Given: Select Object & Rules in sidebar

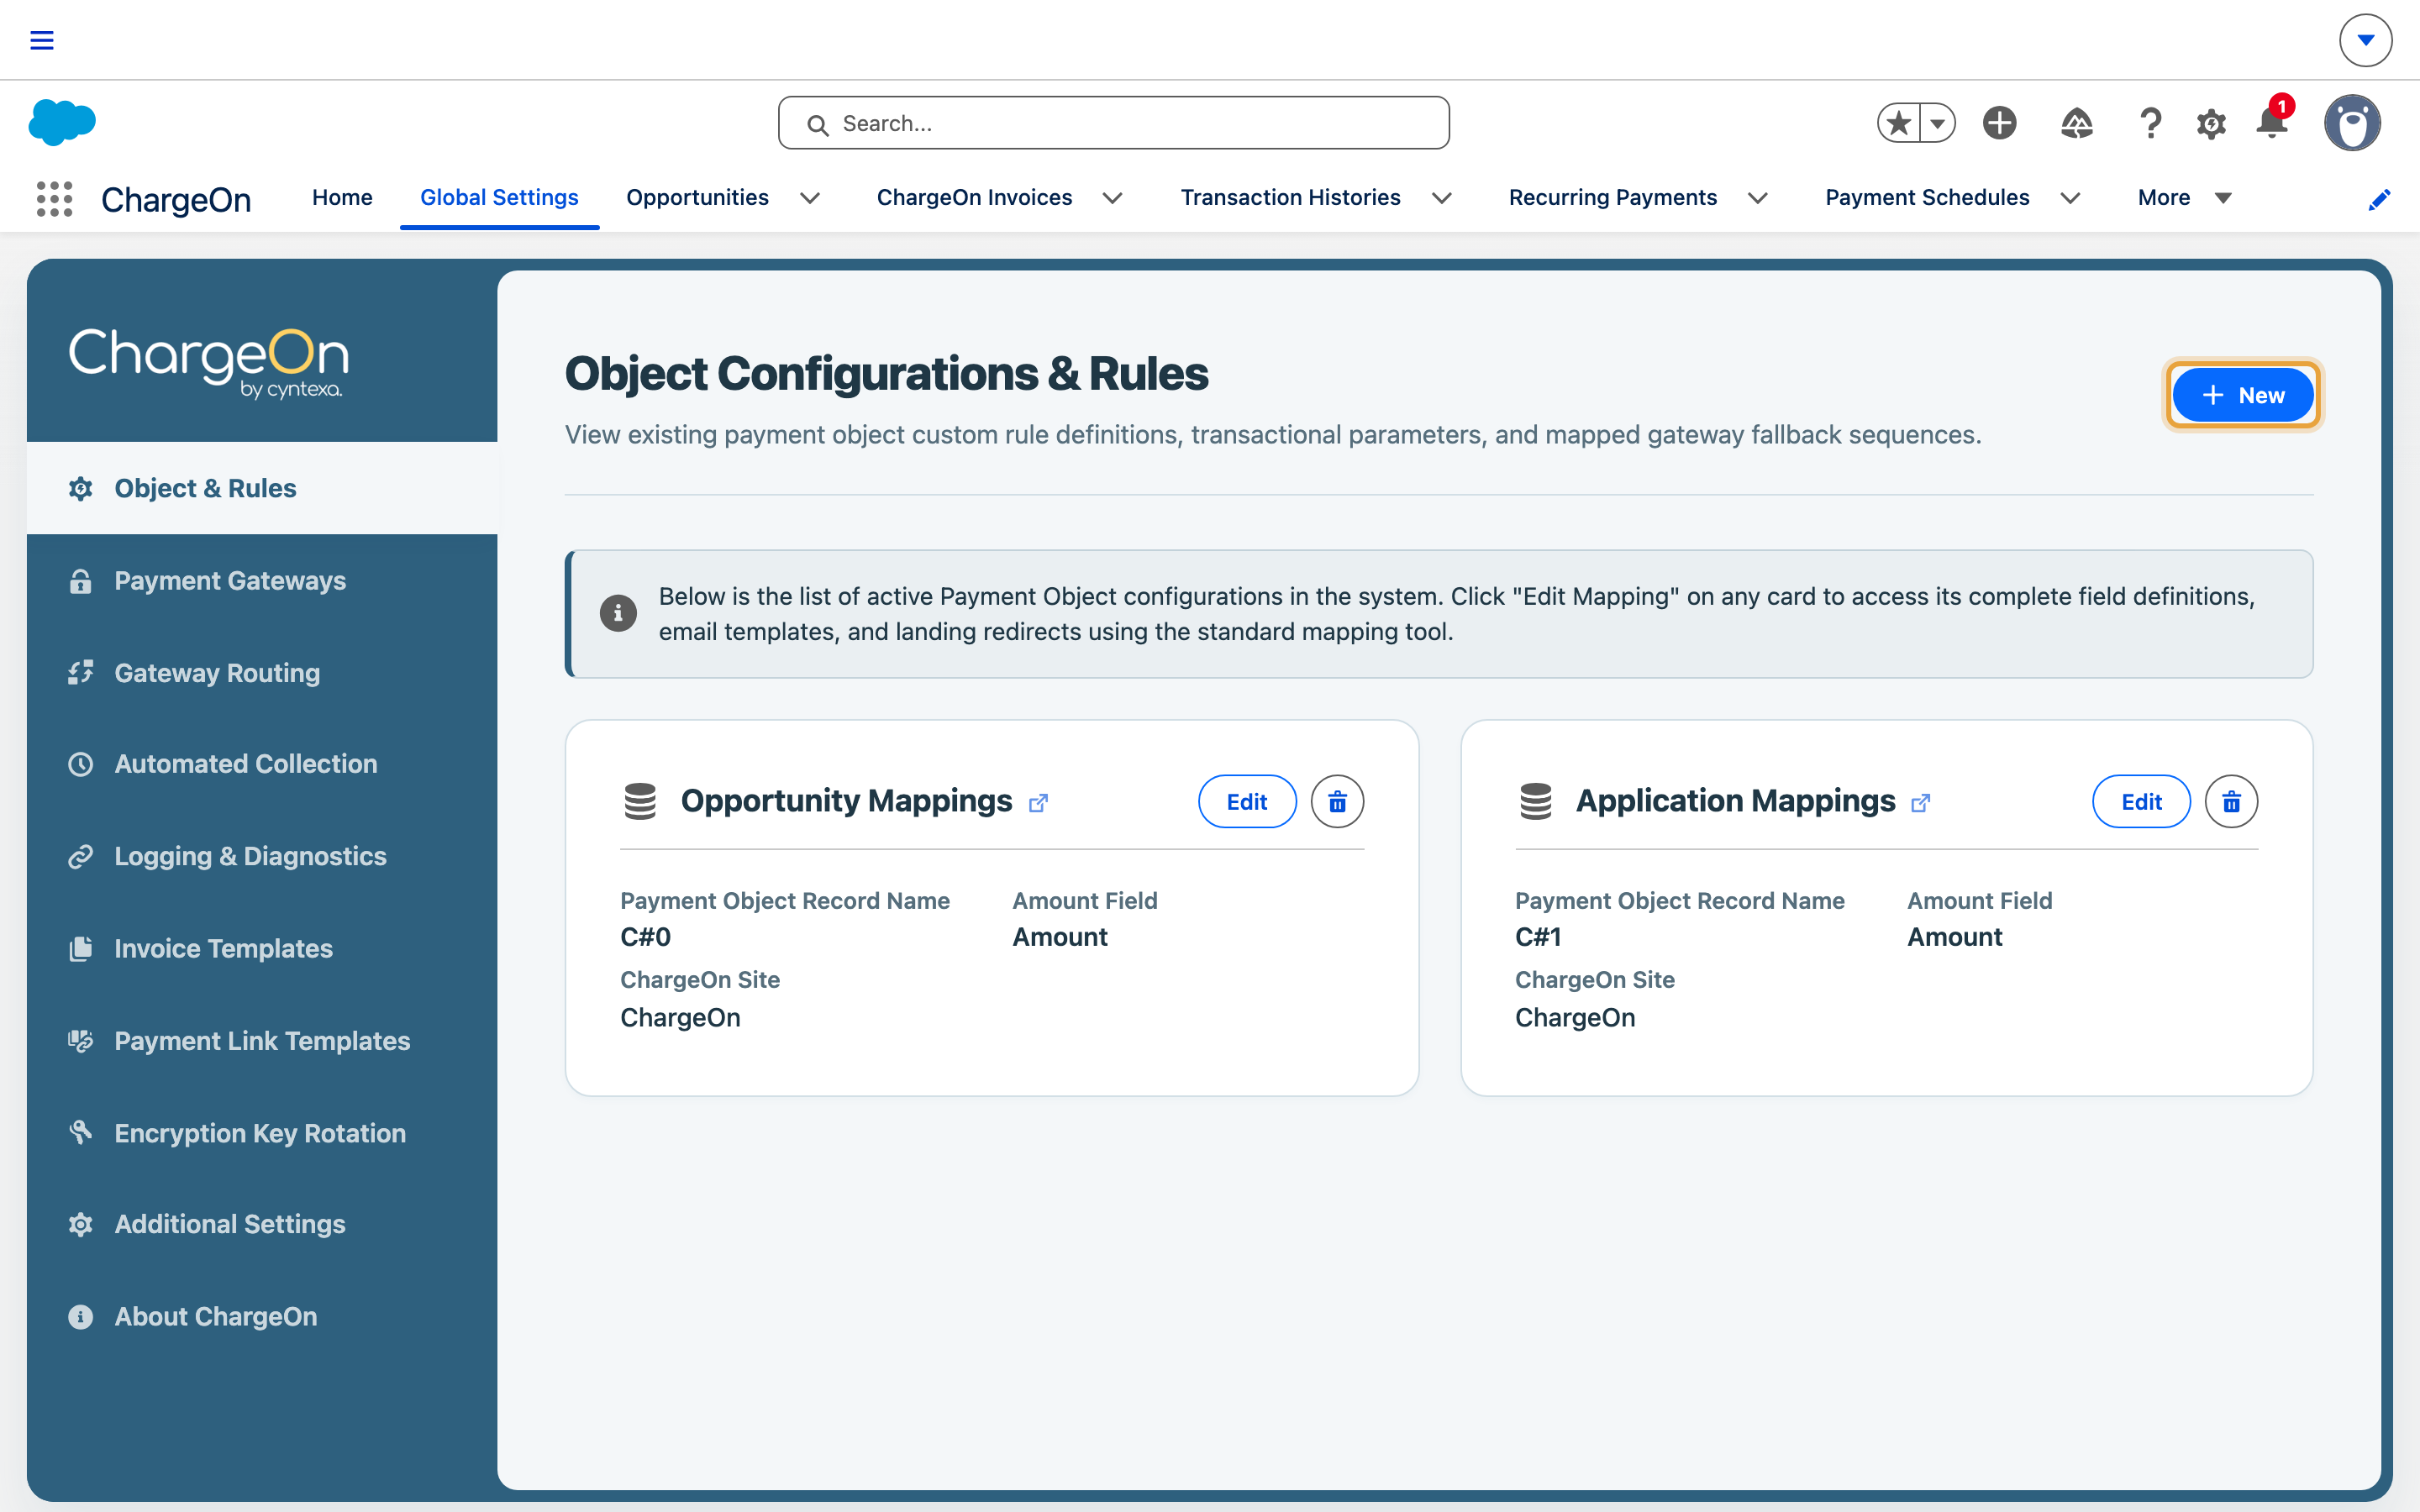Looking at the screenshot, I should (x=262, y=488).
